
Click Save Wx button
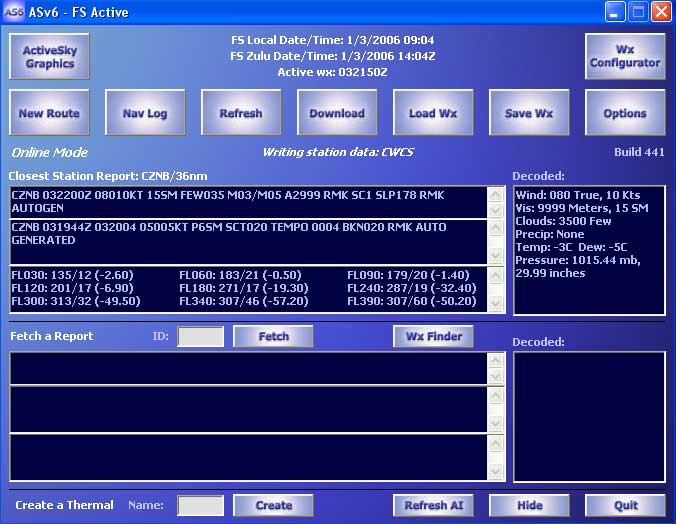529,113
